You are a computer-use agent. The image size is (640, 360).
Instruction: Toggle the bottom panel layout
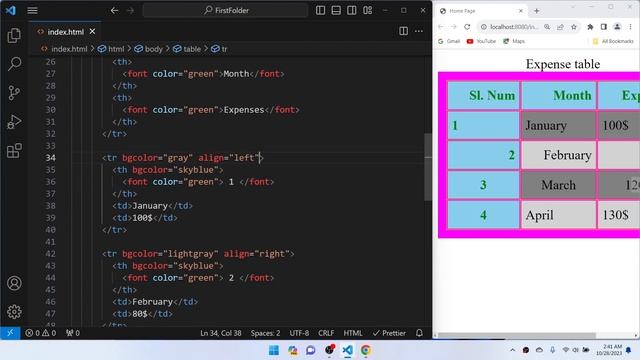pos(336,11)
